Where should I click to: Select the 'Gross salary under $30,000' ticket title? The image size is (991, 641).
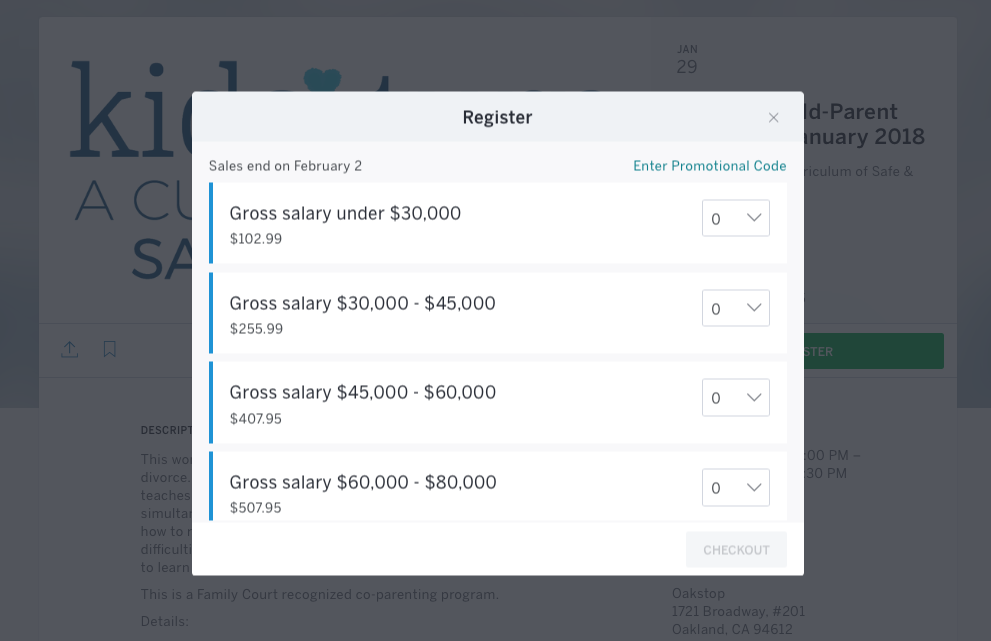(x=345, y=213)
